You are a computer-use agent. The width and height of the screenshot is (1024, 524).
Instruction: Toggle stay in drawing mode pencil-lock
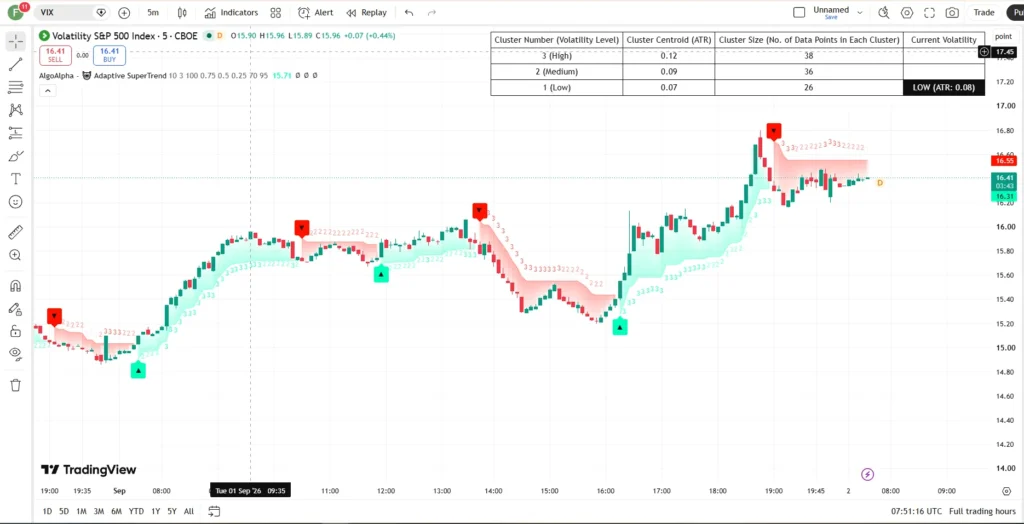(x=16, y=308)
